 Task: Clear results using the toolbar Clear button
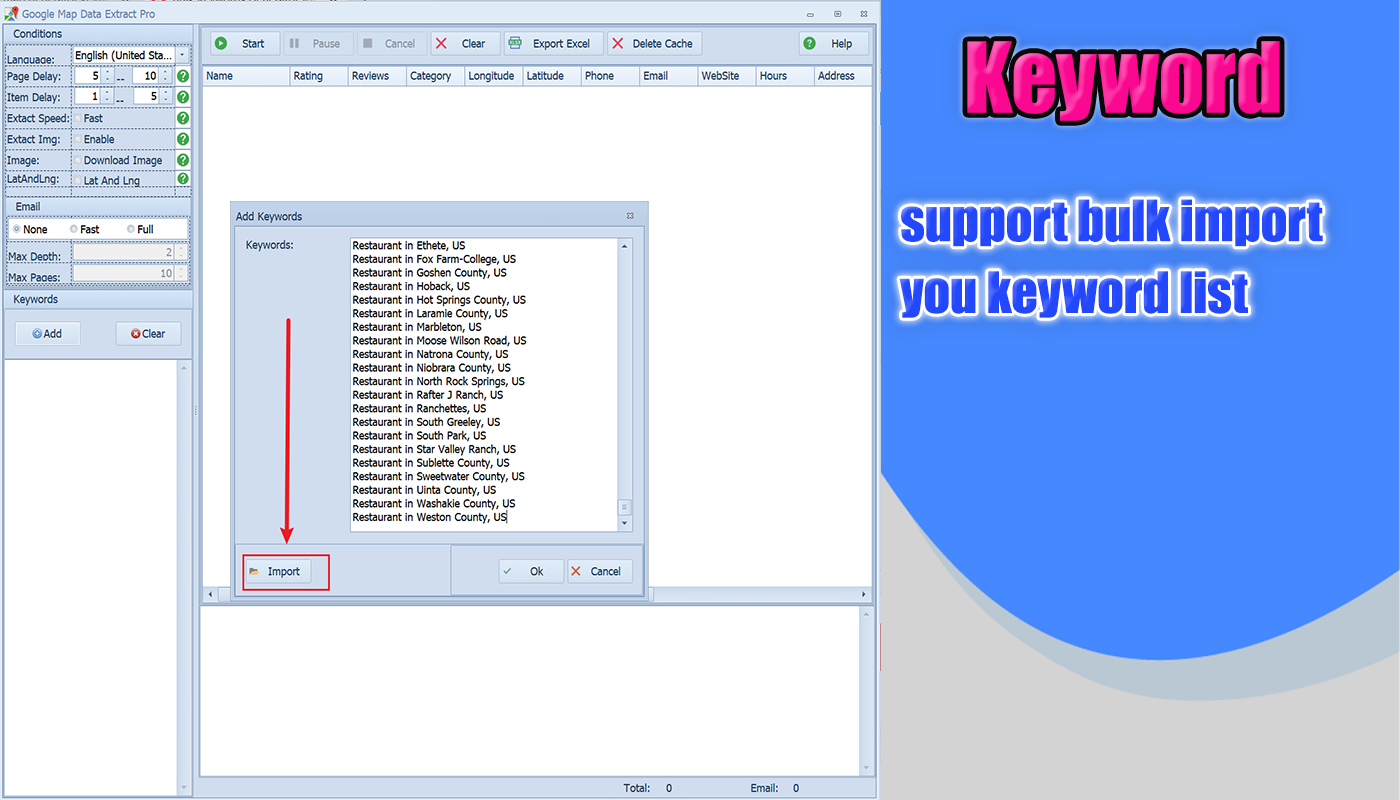[x=465, y=44]
